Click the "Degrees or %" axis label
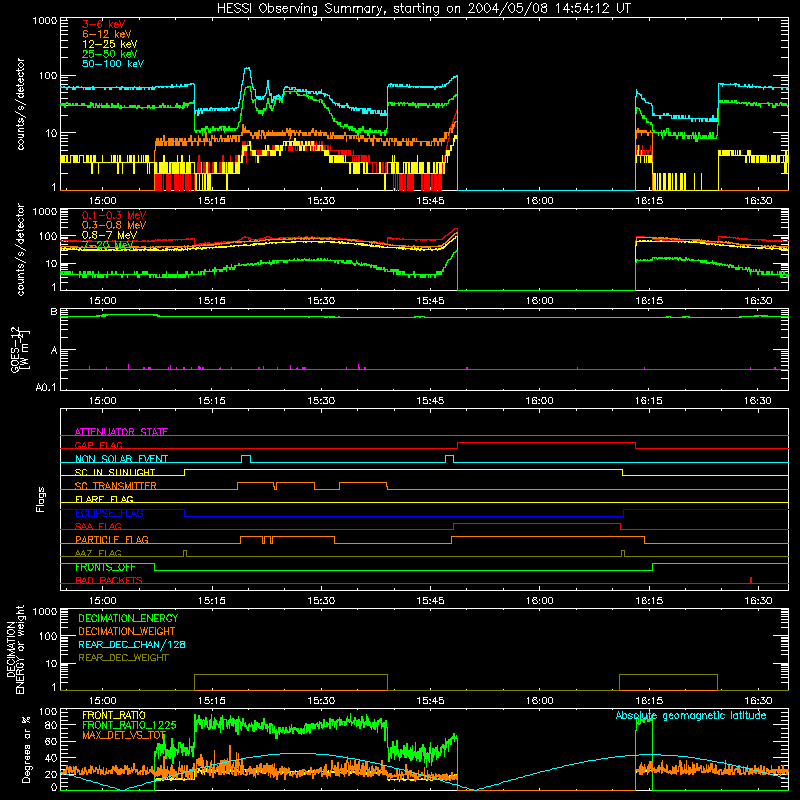The width and height of the screenshot is (800, 800). 26,749
